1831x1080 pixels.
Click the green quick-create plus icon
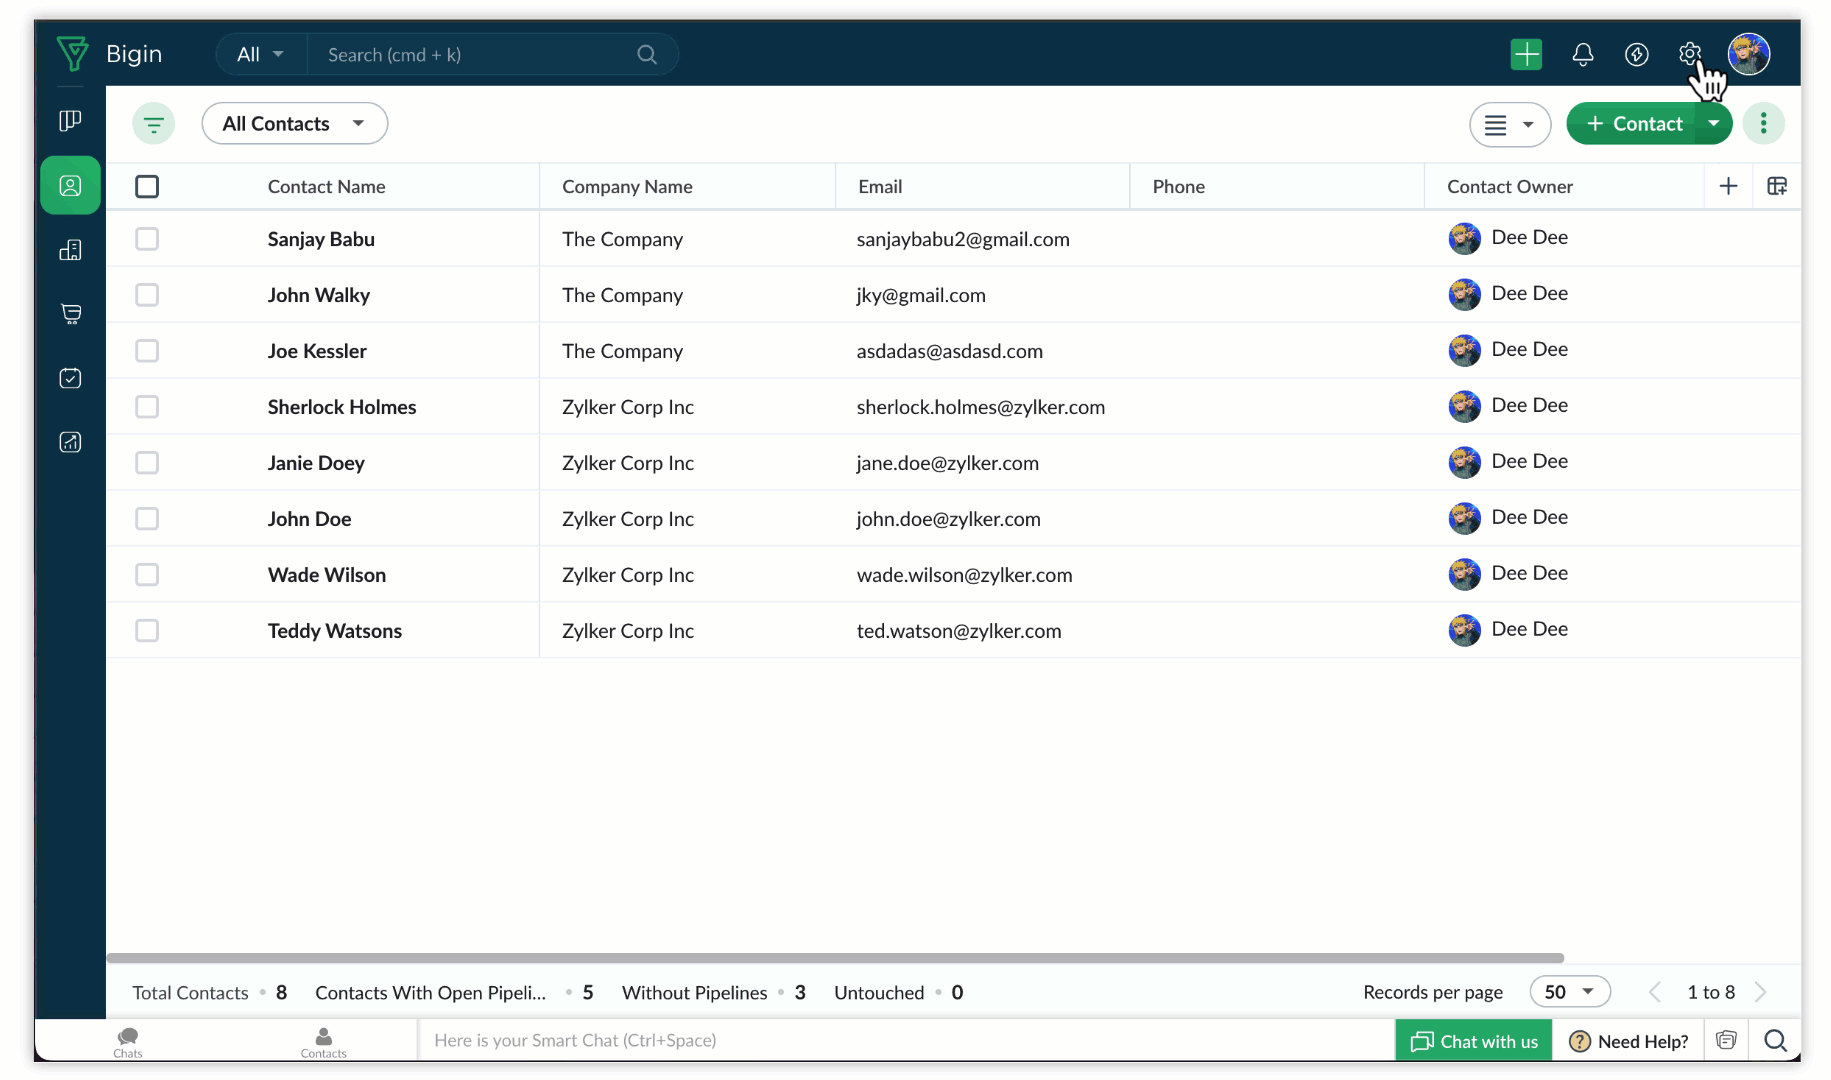point(1526,54)
